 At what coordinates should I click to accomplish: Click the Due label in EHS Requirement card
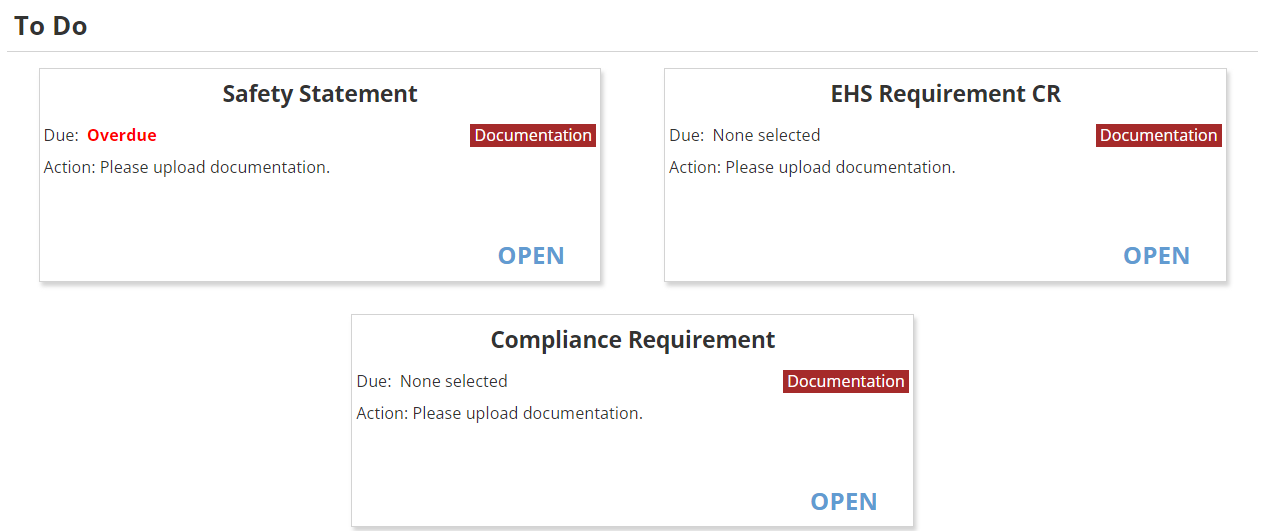click(x=686, y=135)
